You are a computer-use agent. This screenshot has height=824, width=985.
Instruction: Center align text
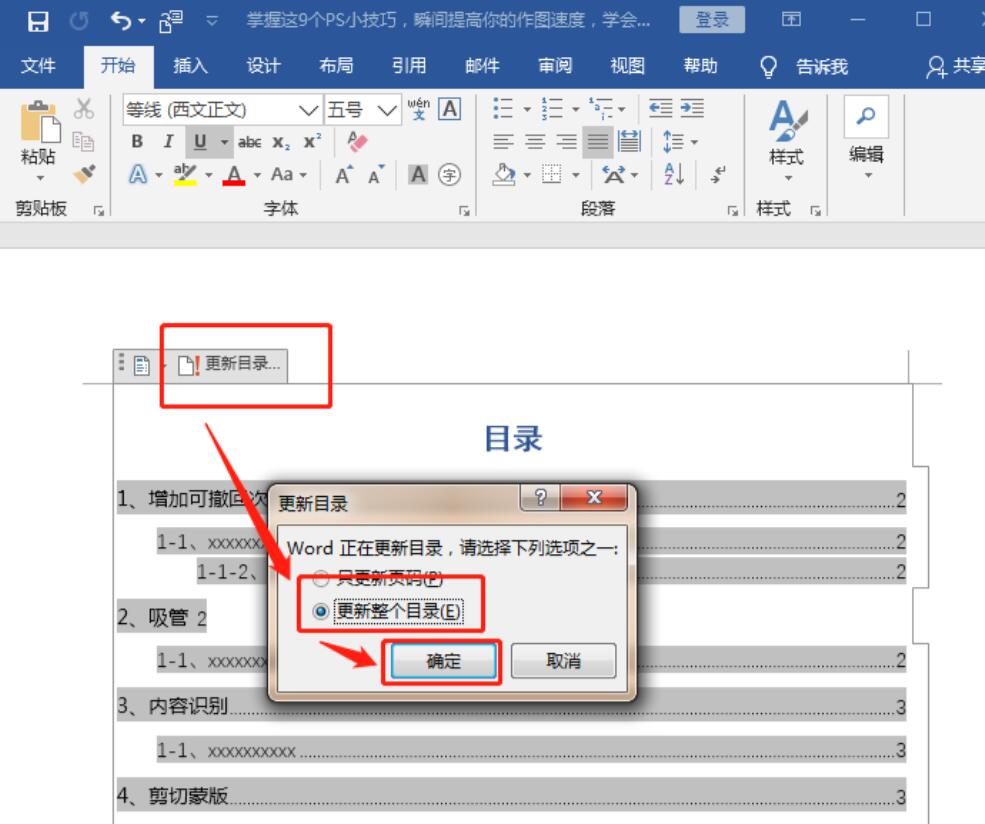[535, 142]
